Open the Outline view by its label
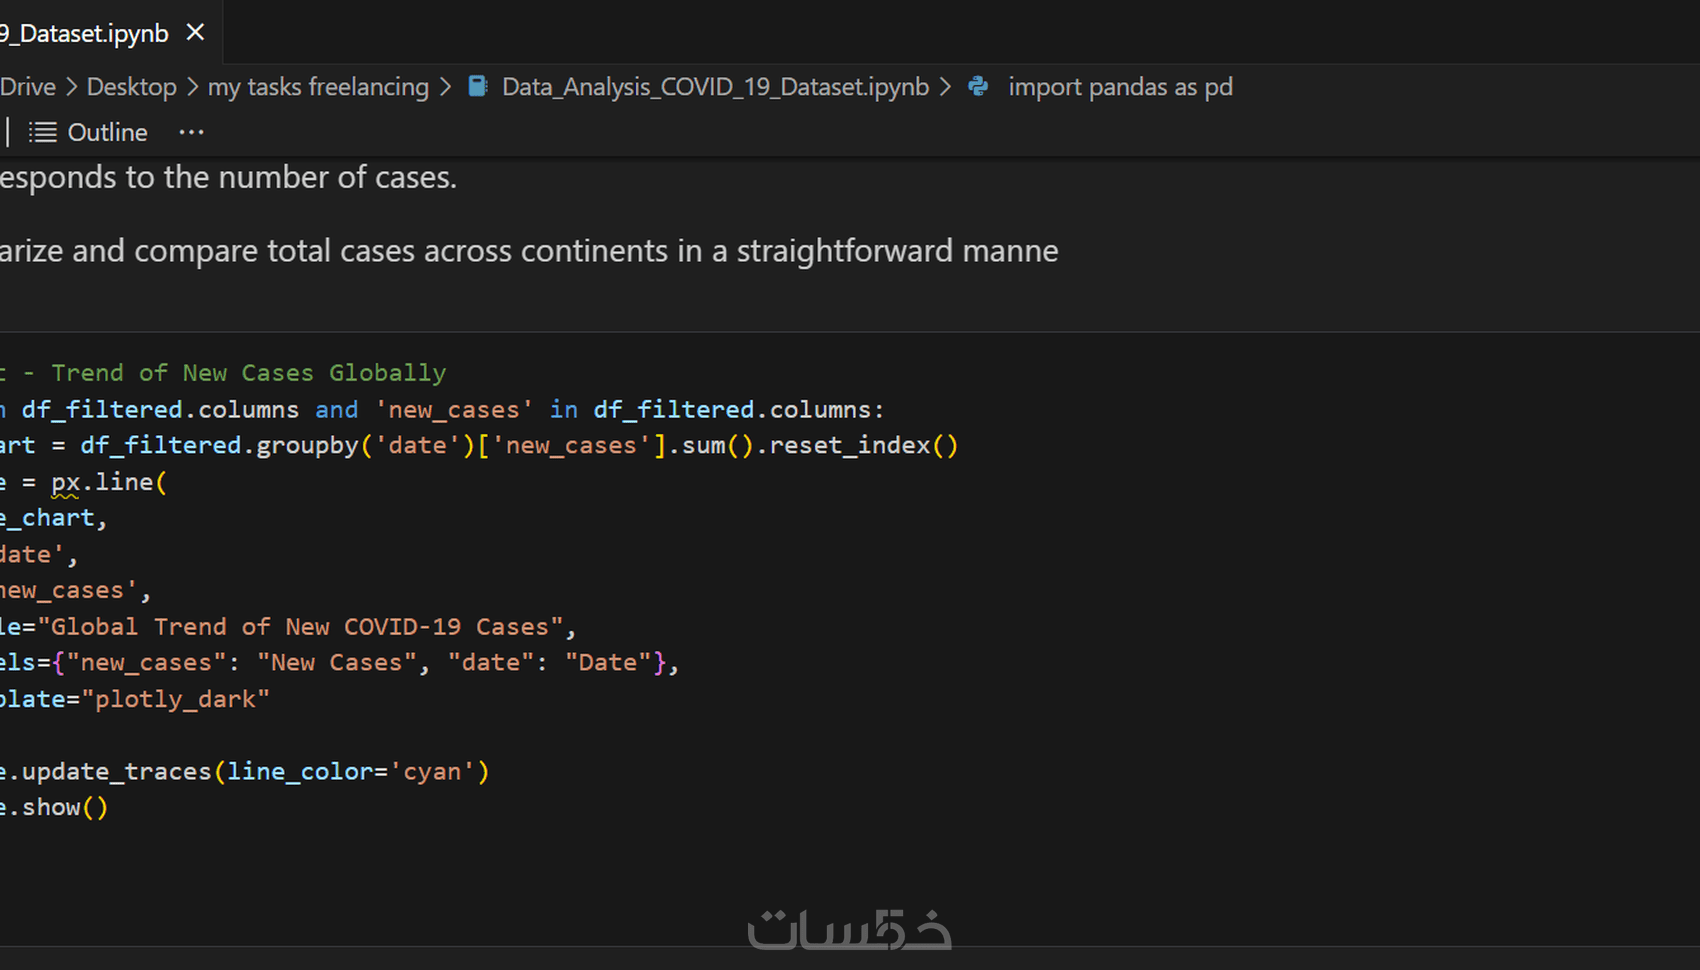 coord(107,132)
